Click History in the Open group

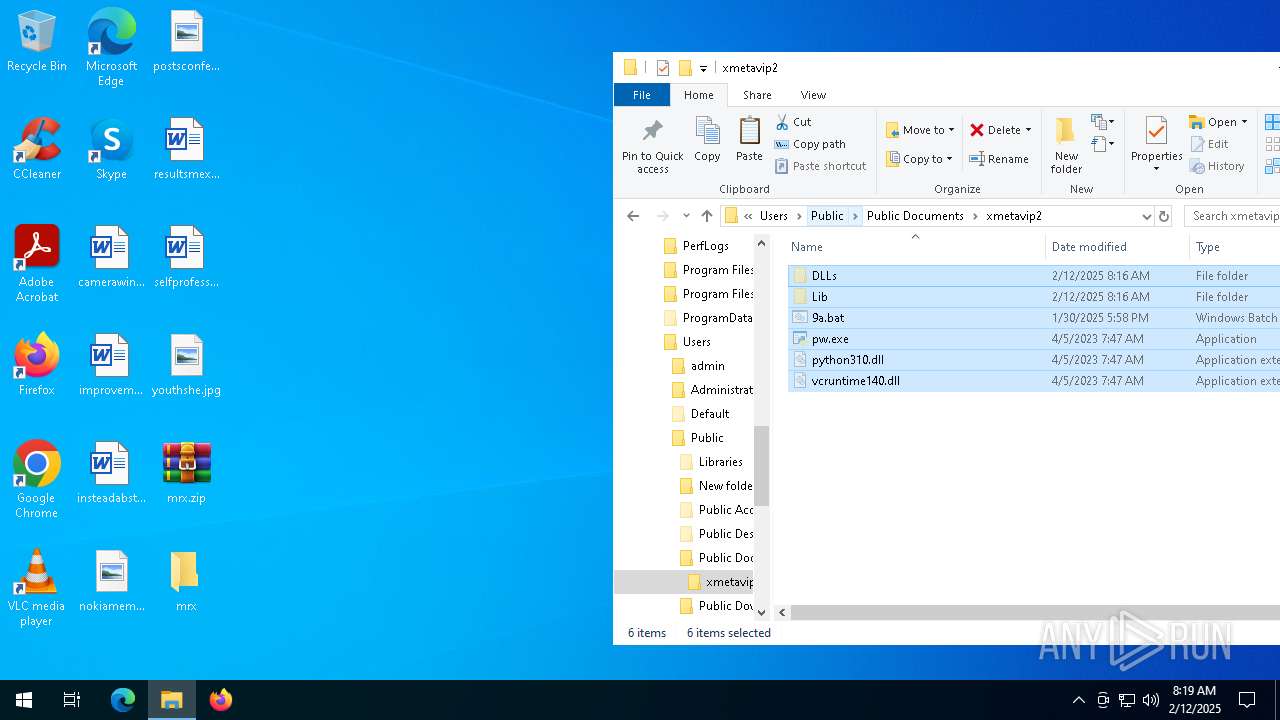coord(1217,166)
